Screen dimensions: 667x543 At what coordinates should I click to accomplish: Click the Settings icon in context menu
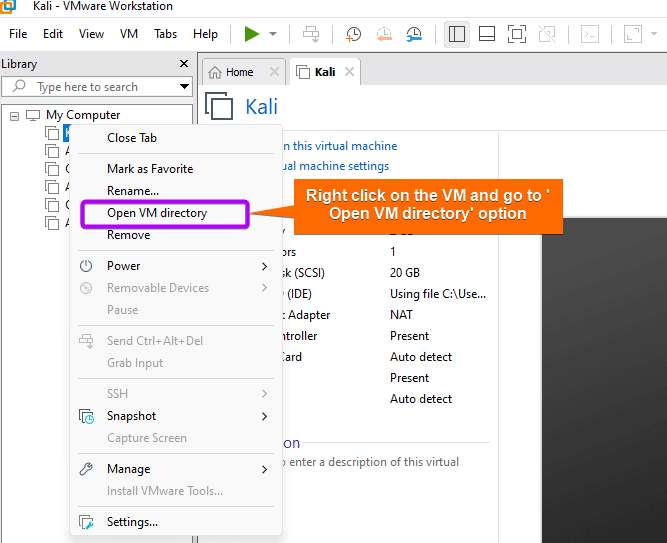tap(86, 522)
